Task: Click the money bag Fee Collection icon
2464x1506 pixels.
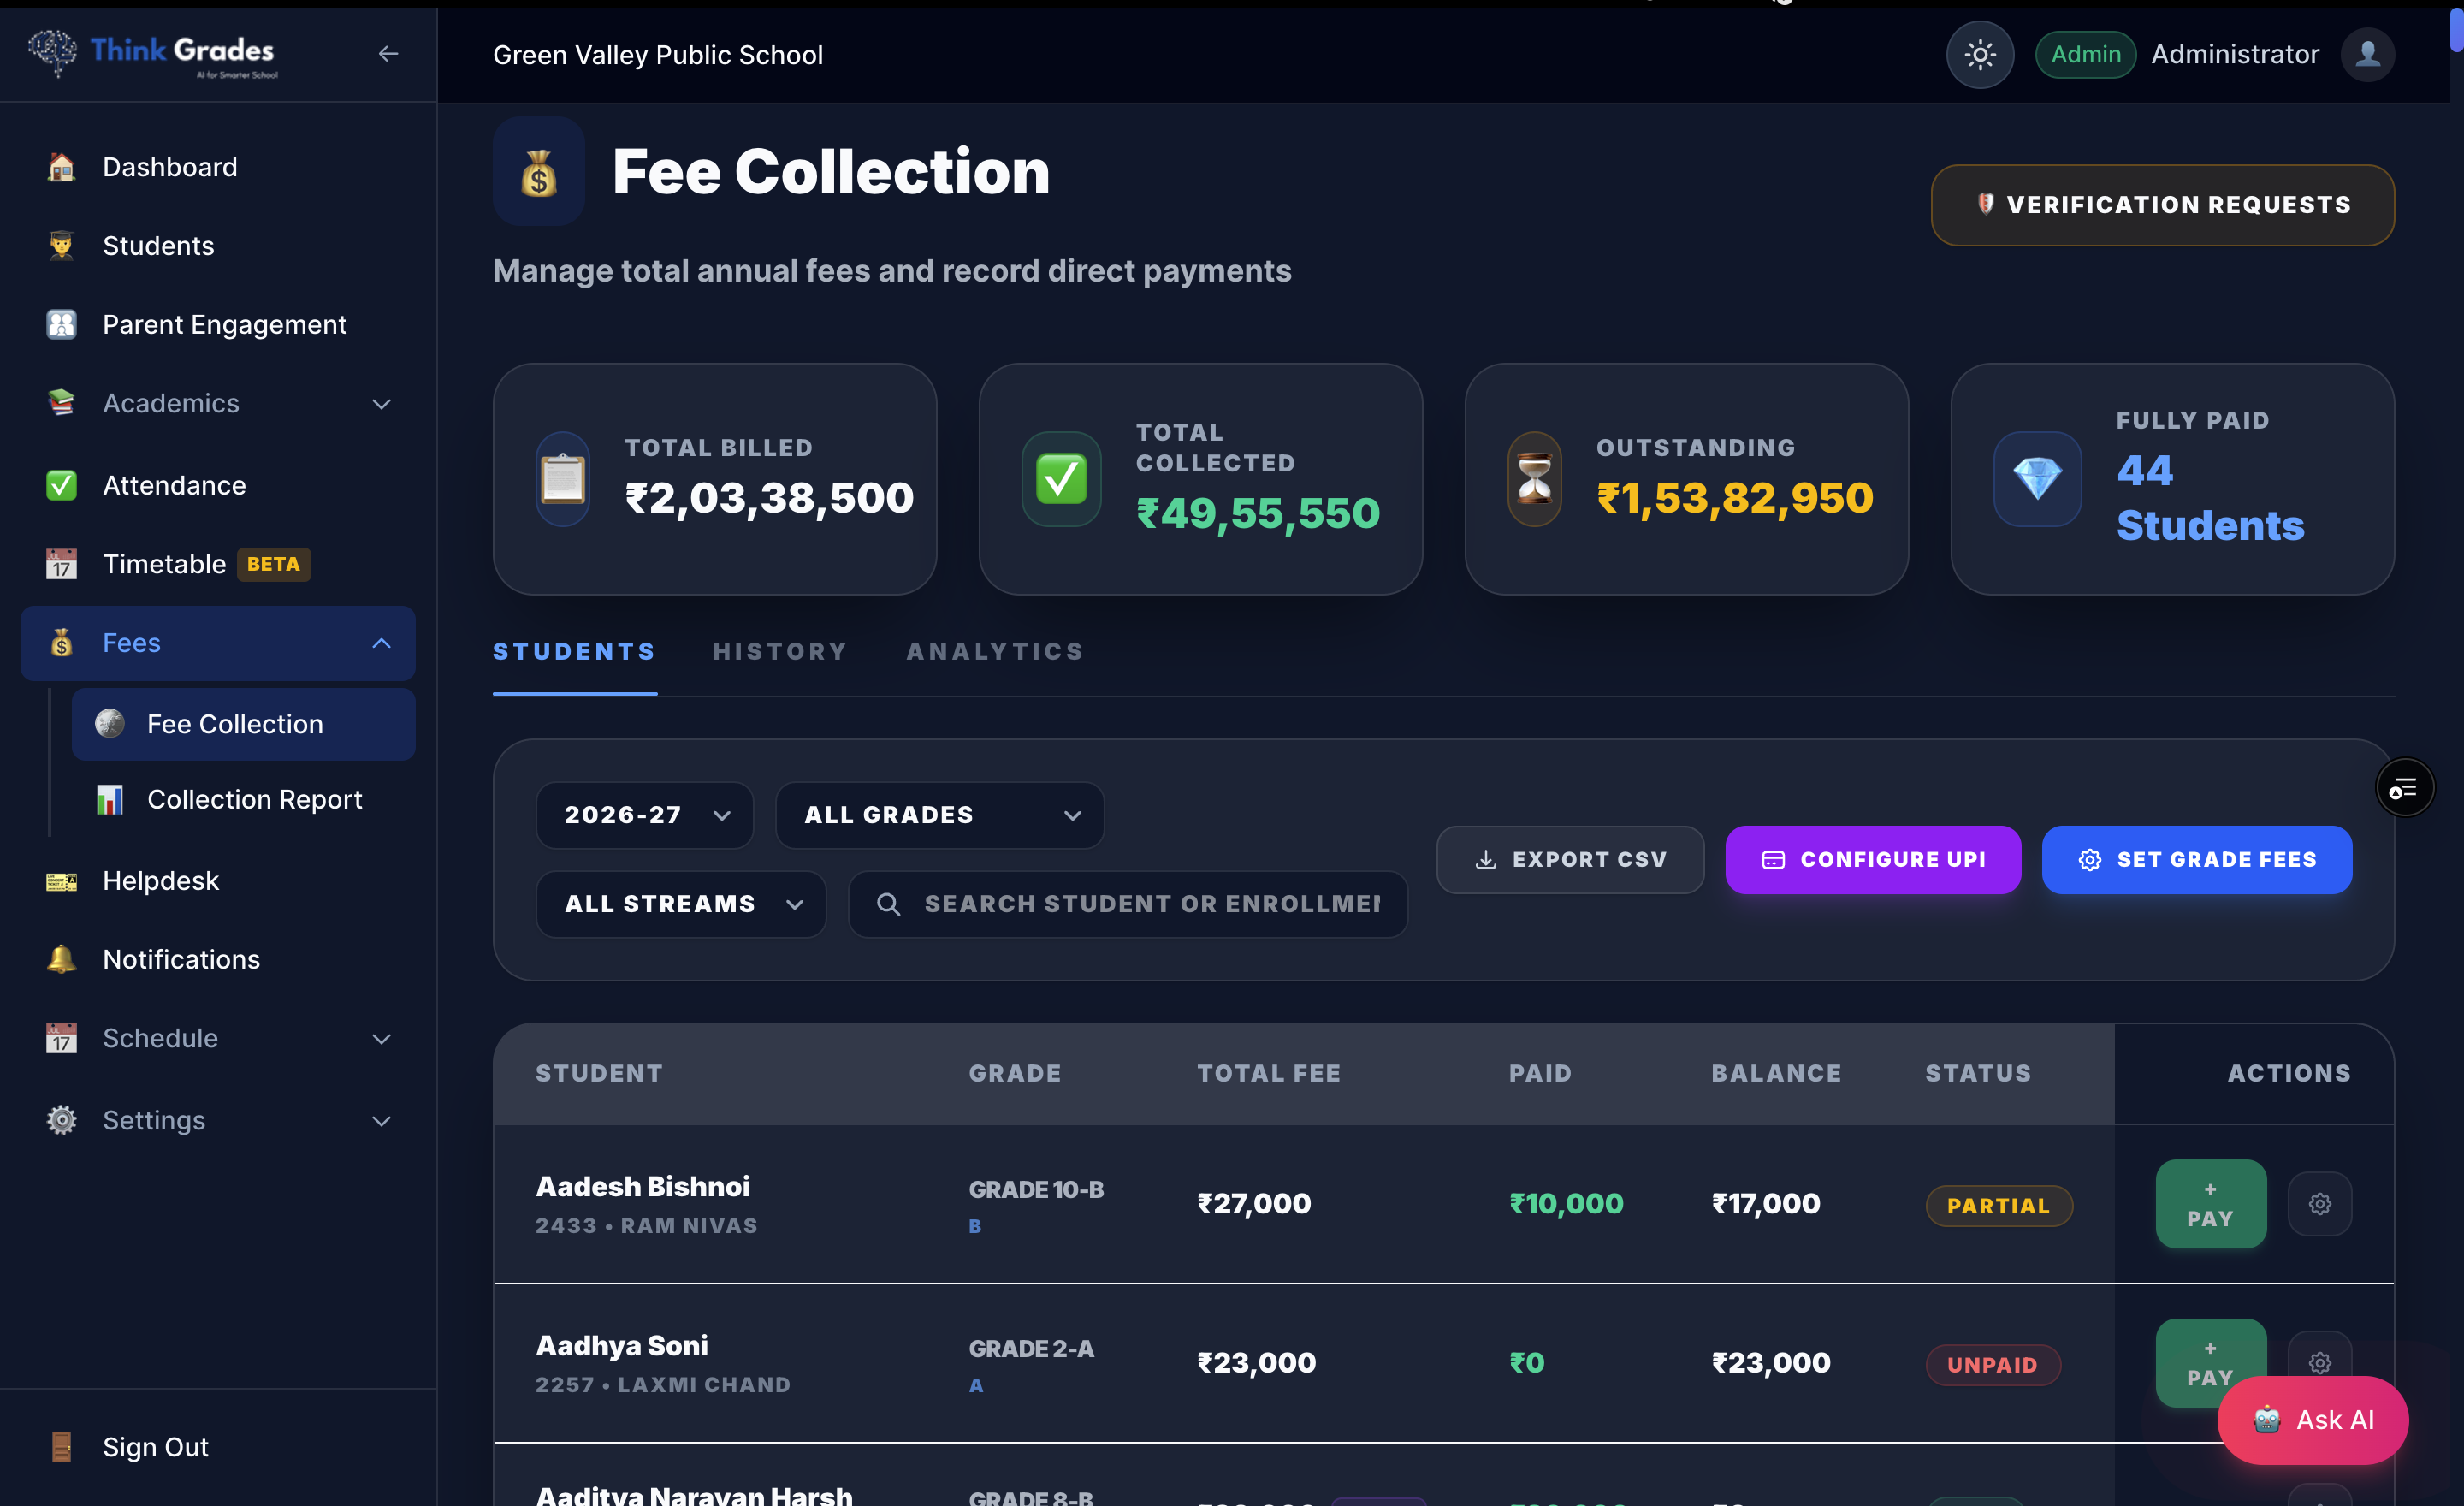Action: 539,172
